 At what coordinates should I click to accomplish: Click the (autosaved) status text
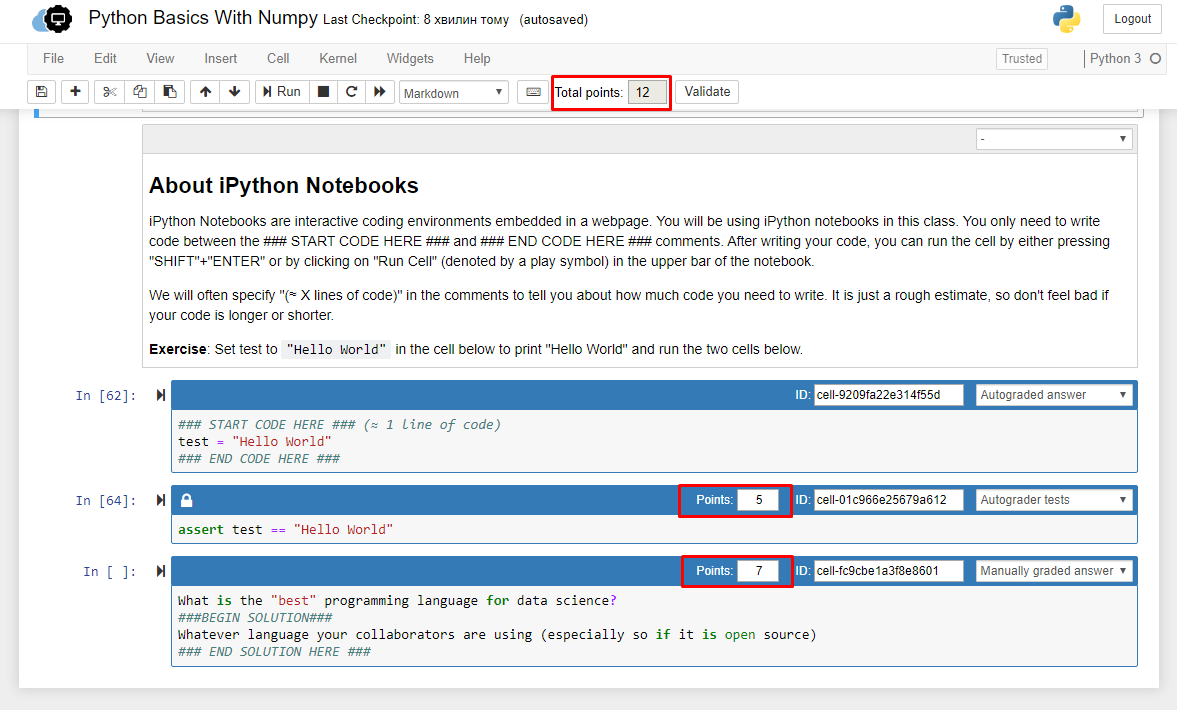(554, 20)
